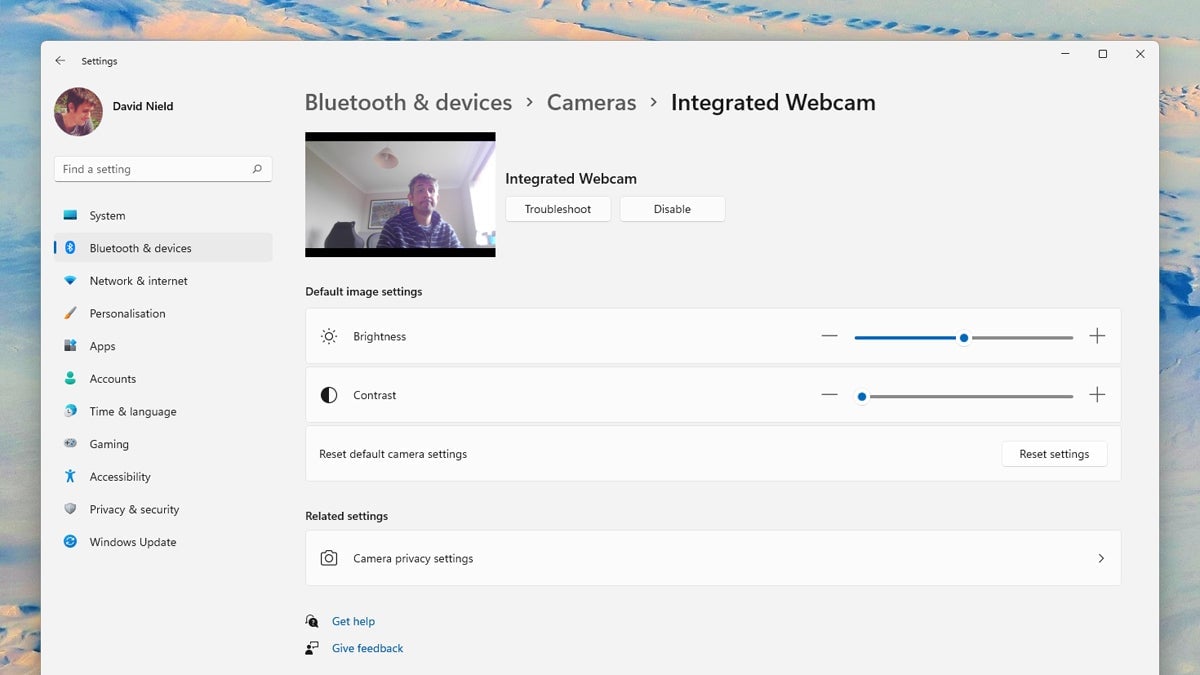Click the Brightness slider handle

coord(964,338)
